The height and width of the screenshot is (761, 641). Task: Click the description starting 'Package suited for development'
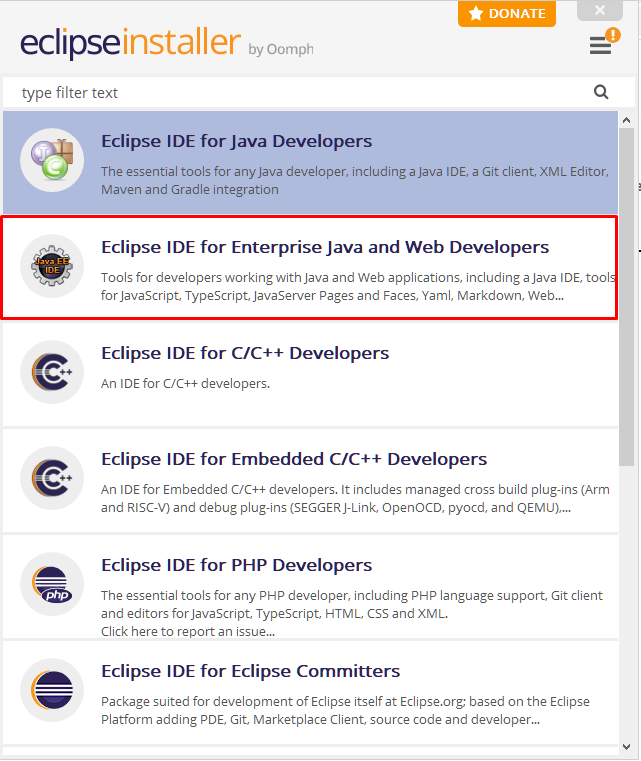[x=345, y=711]
